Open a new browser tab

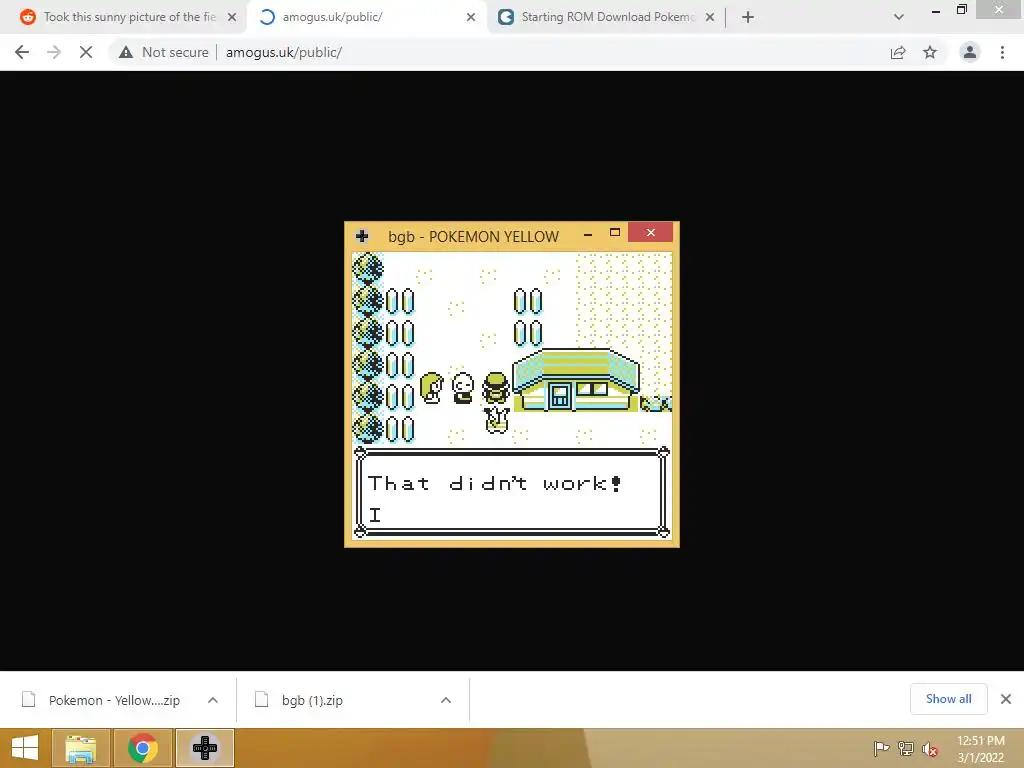pyautogui.click(x=748, y=18)
